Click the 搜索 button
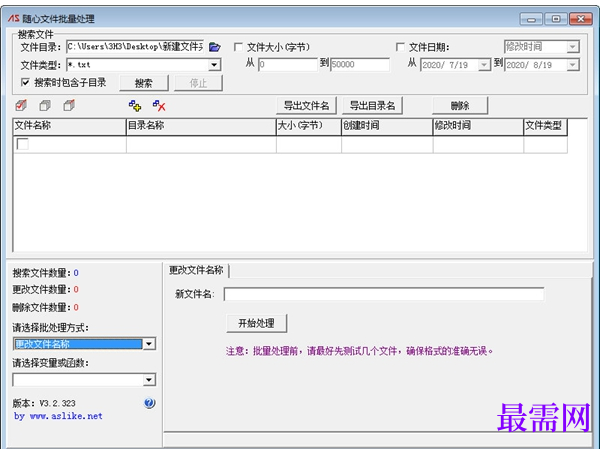Image resolution: width=609 pixels, height=449 pixels. 144,83
